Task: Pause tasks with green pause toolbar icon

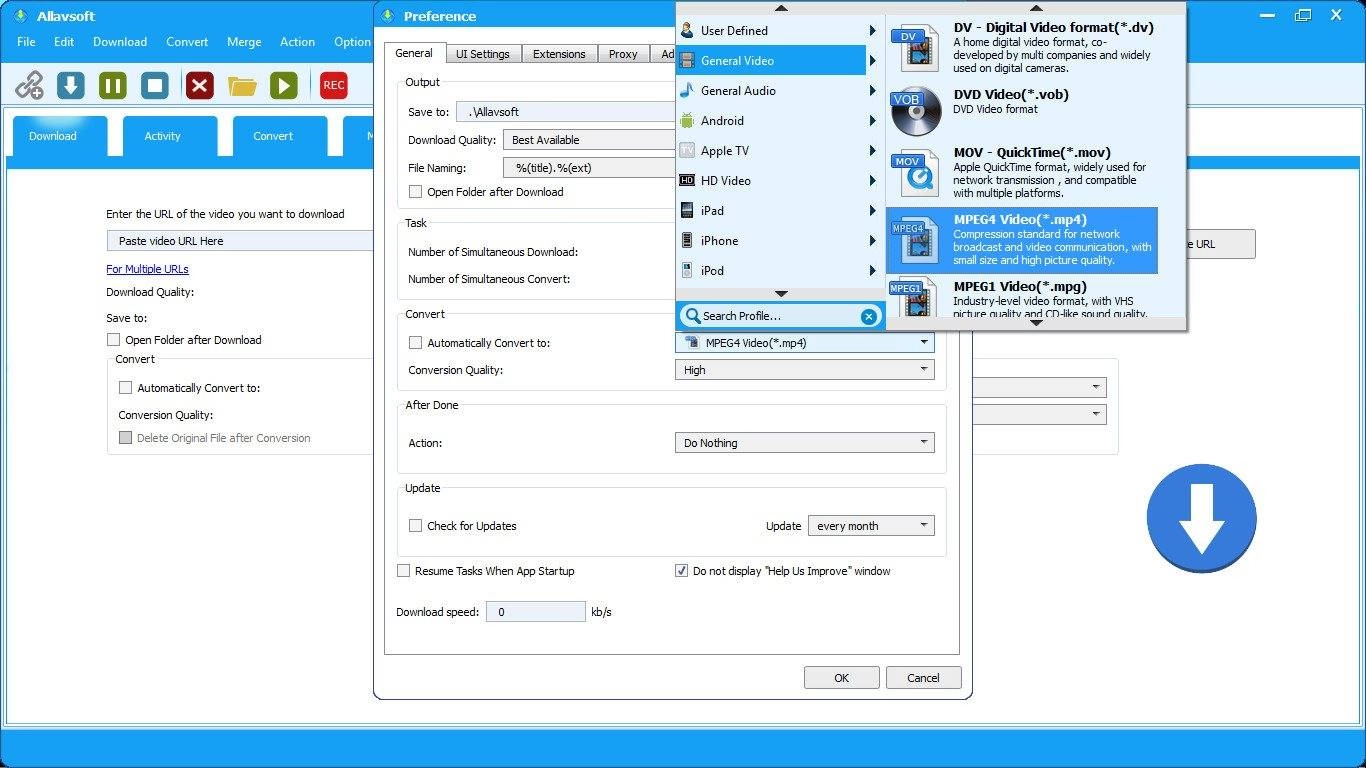Action: pyautogui.click(x=112, y=86)
